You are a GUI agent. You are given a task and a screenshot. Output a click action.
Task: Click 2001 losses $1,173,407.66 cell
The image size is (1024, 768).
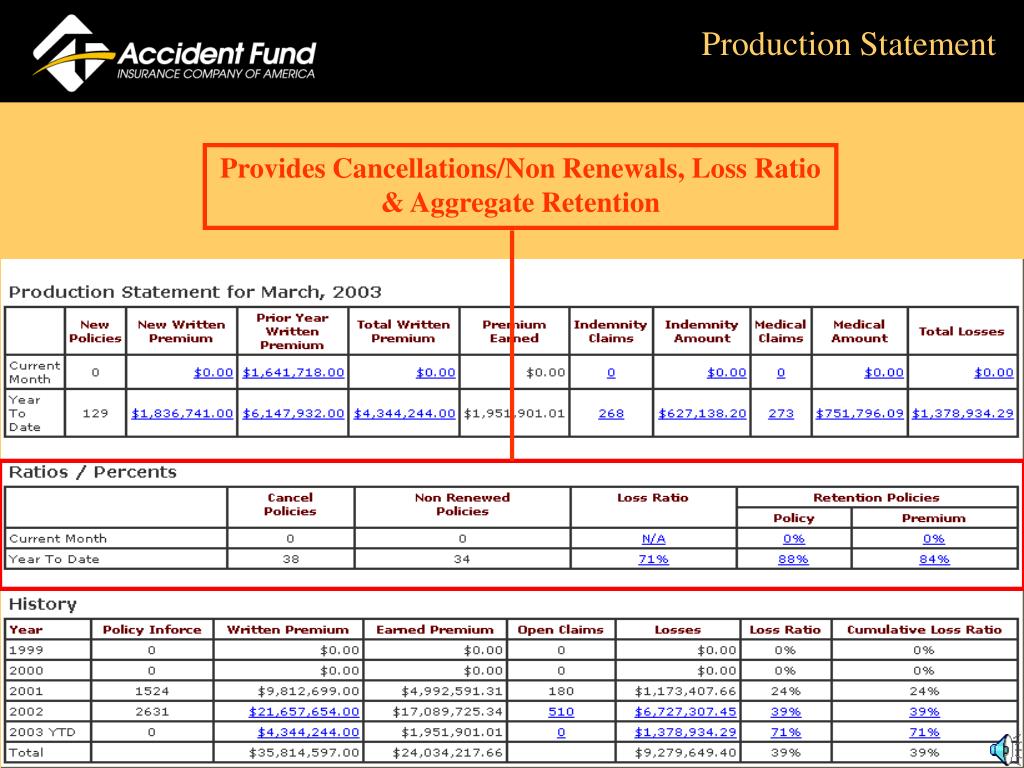click(678, 691)
